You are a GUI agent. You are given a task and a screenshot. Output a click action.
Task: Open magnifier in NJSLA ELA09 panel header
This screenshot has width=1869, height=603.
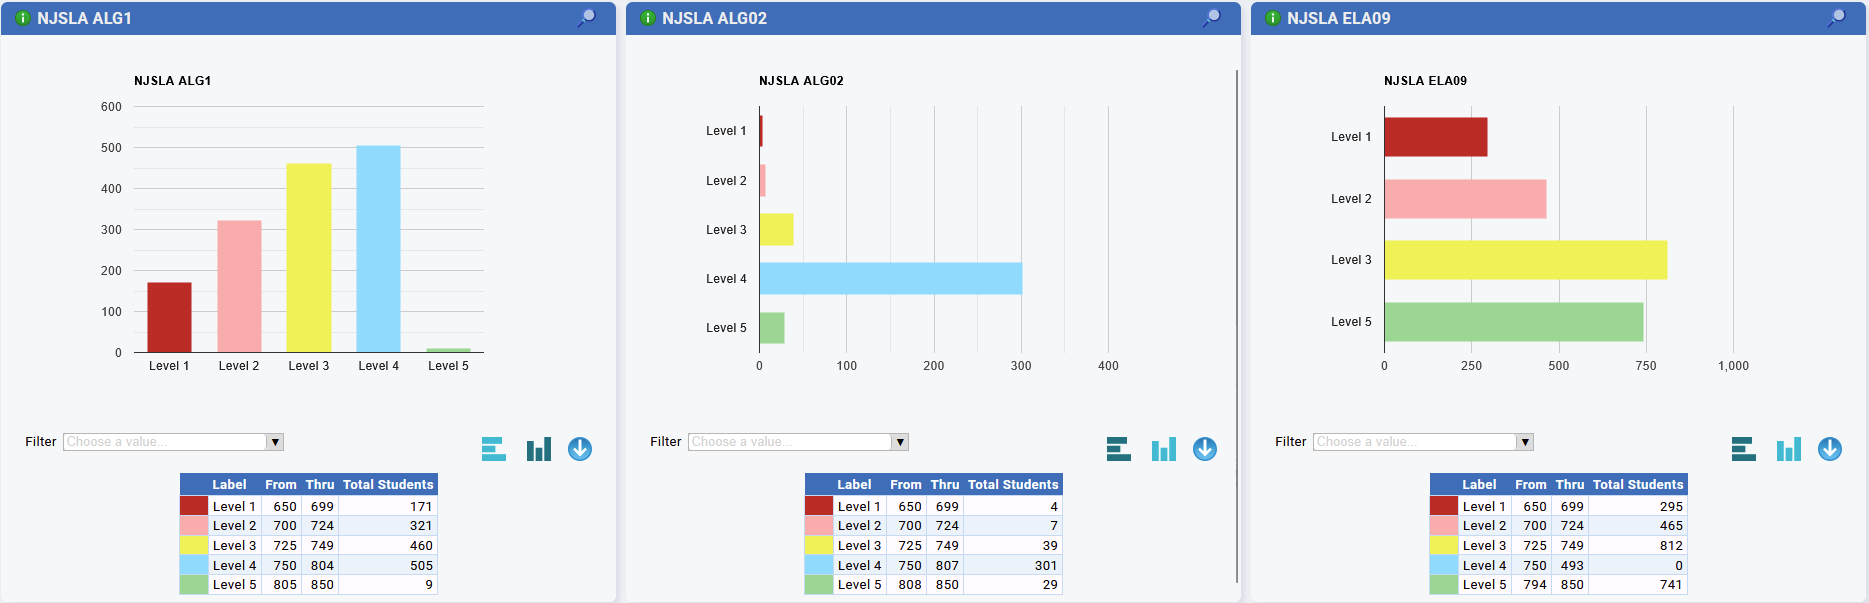(x=1836, y=18)
